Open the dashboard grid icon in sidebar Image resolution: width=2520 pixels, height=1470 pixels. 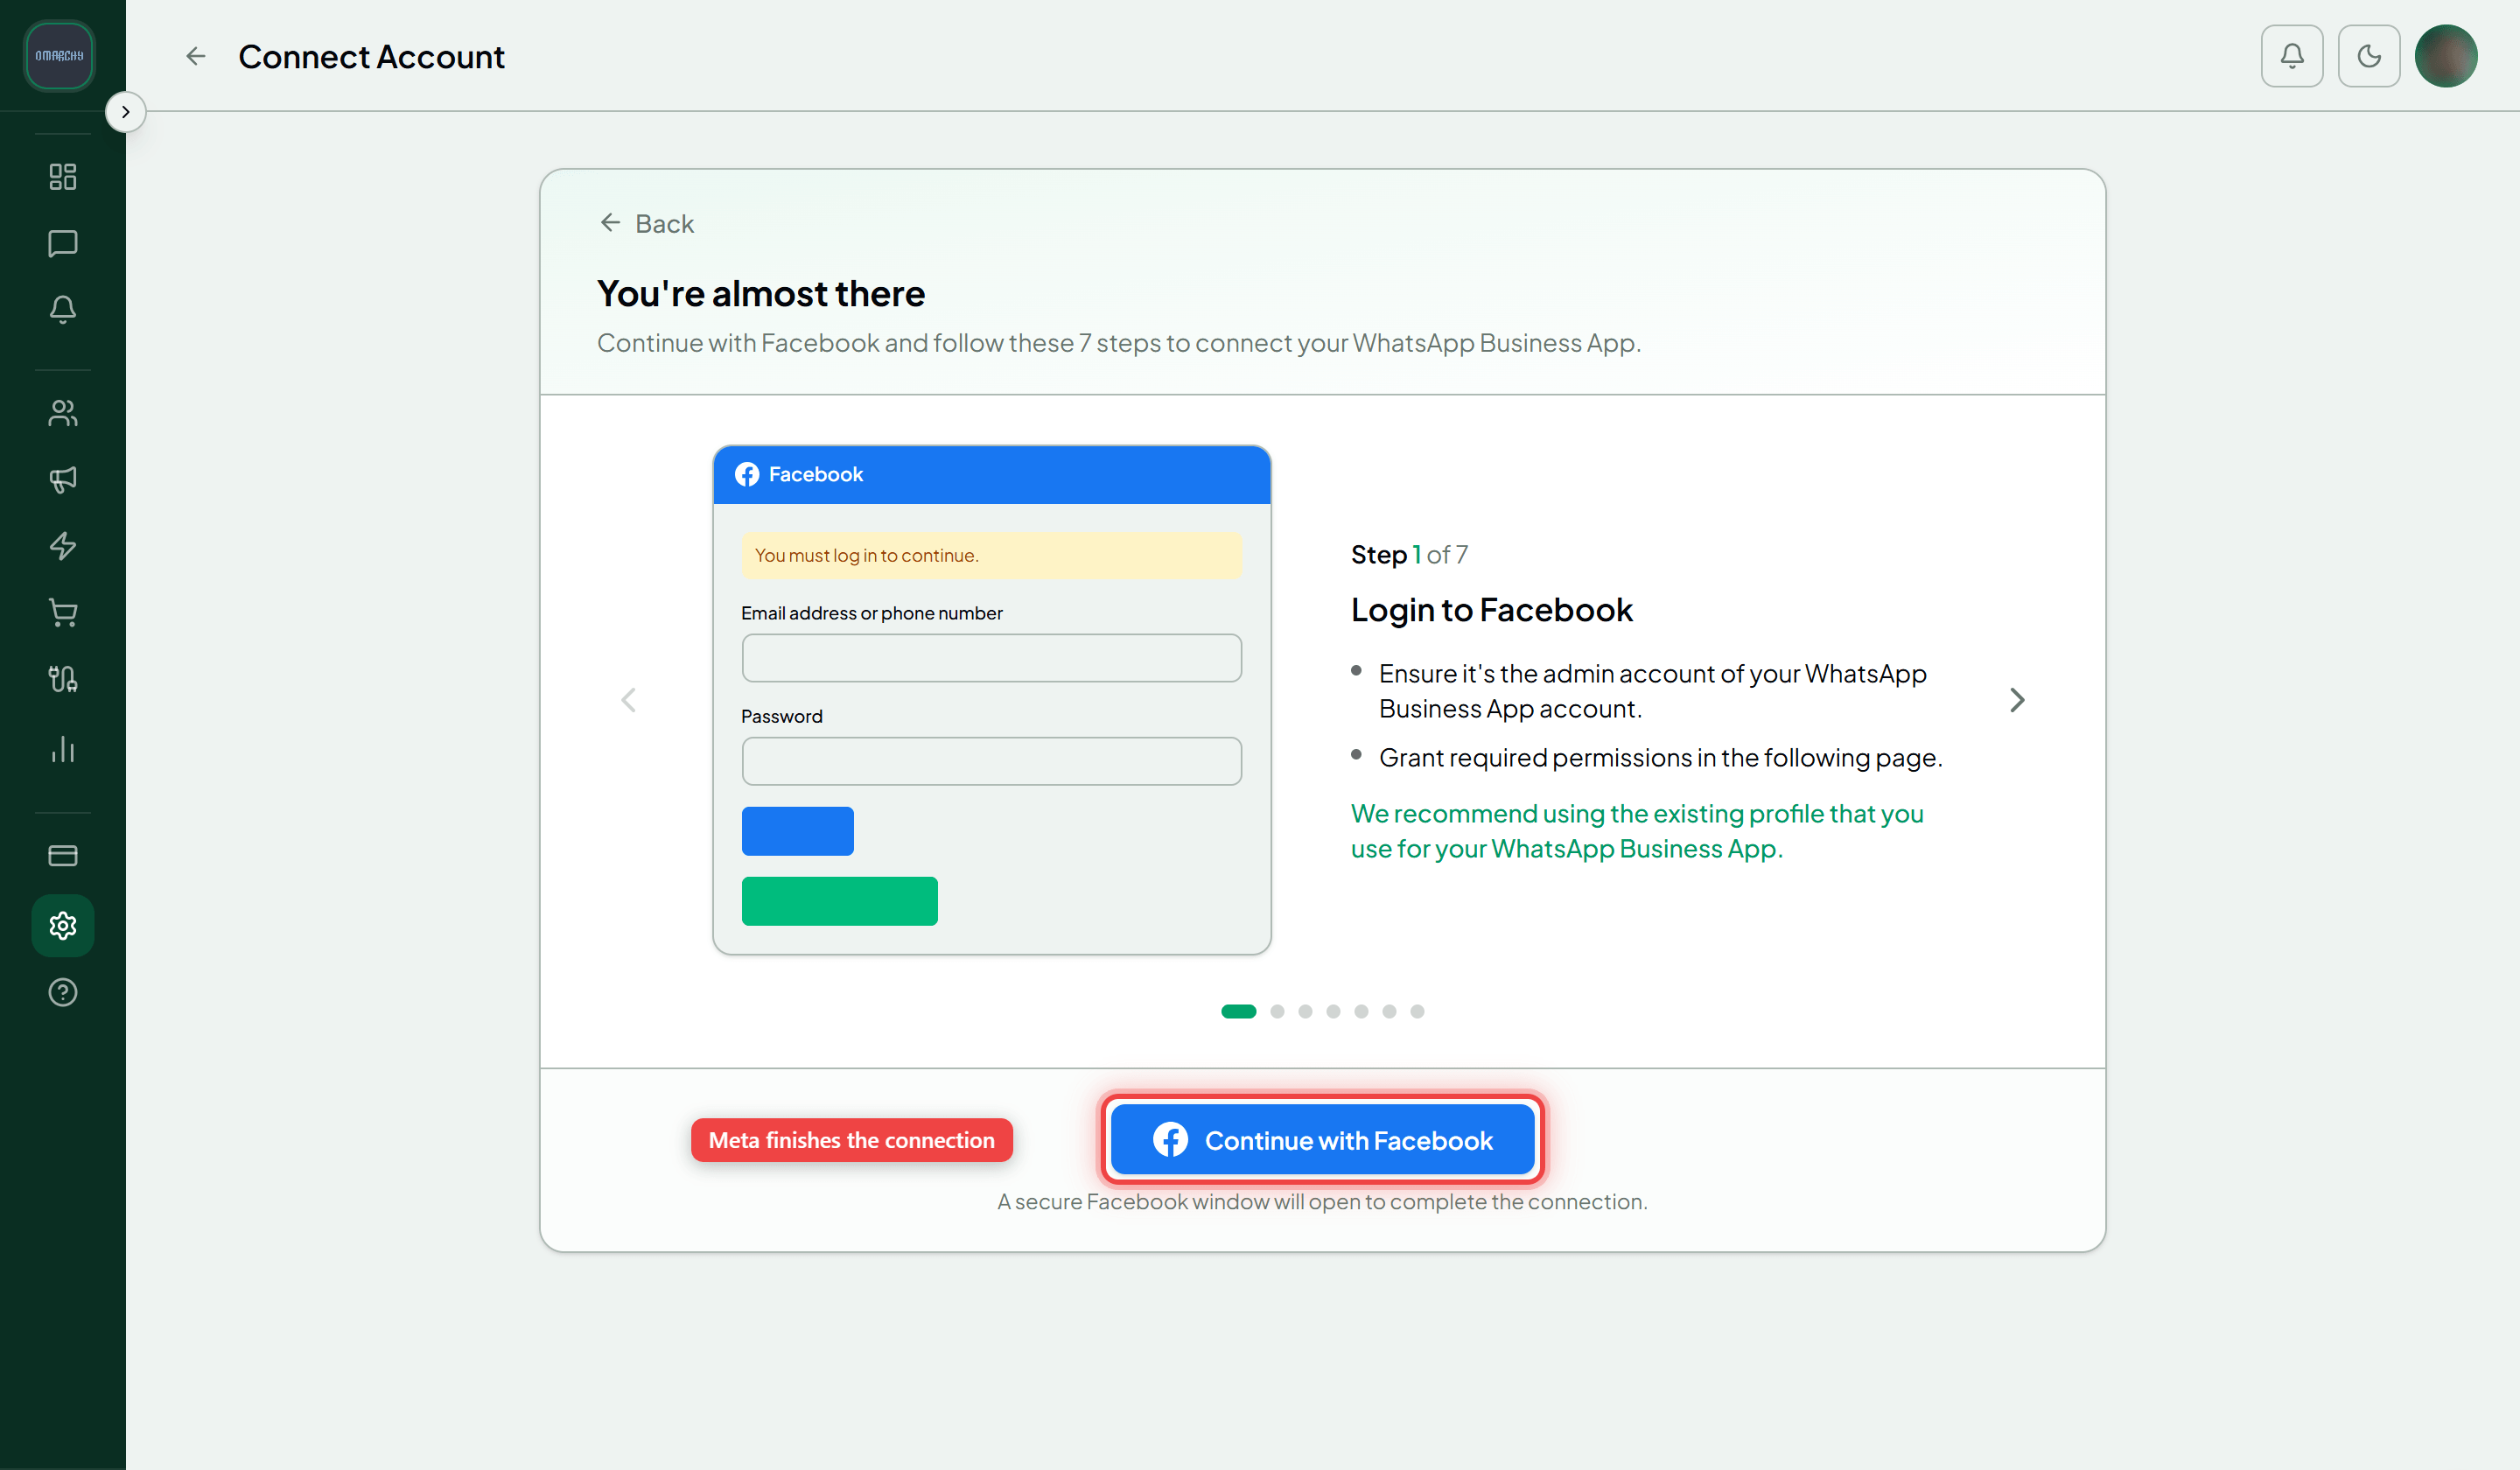(x=62, y=177)
